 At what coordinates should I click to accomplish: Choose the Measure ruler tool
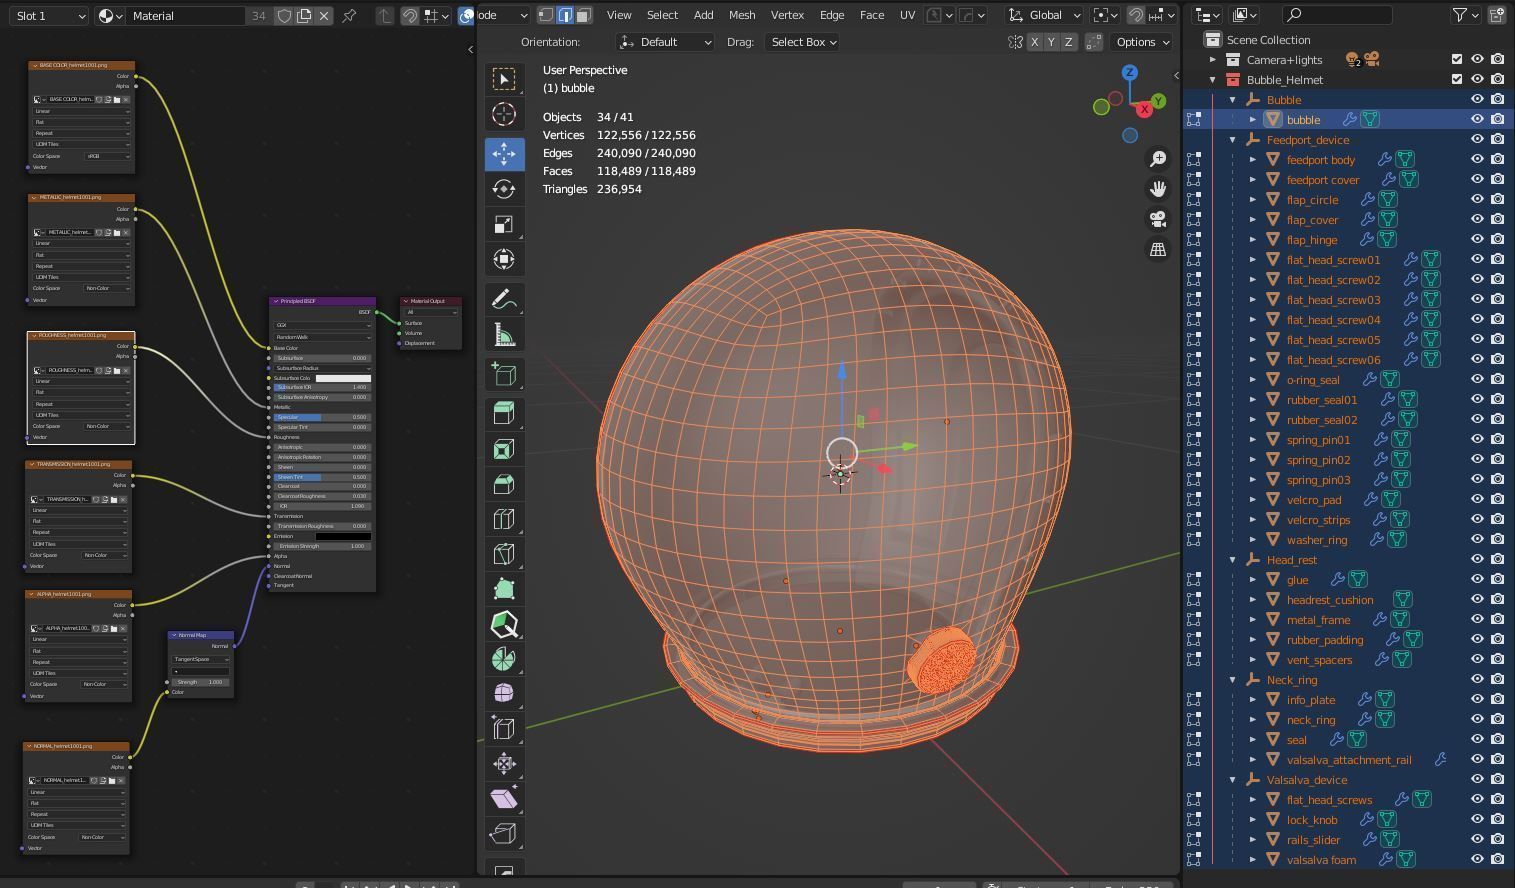click(504, 334)
